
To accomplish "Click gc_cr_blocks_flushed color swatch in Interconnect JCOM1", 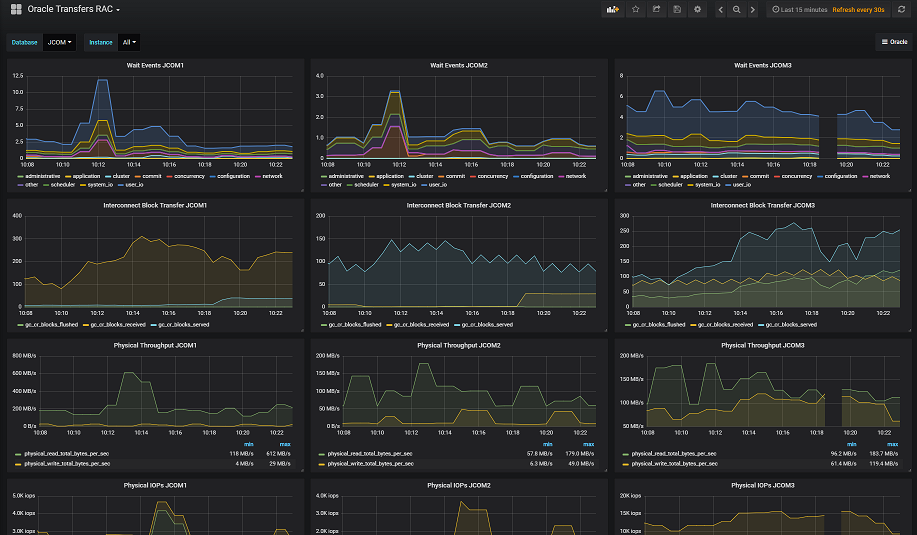I will tap(20, 325).
